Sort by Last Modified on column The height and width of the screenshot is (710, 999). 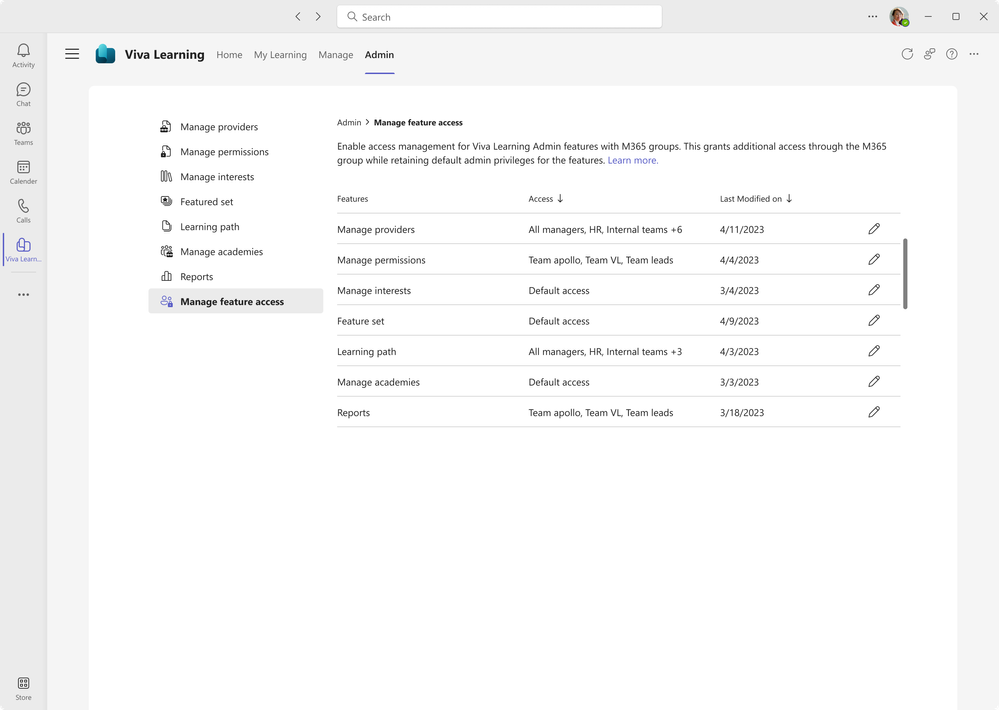point(756,199)
